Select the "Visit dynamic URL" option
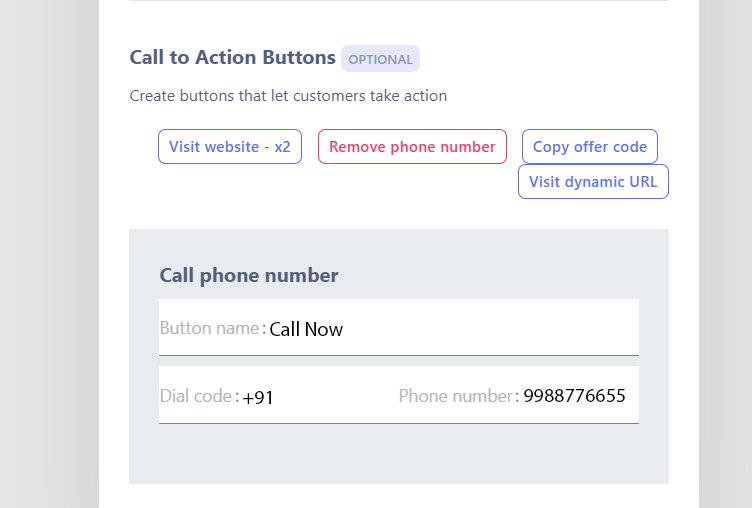Image resolution: width=752 pixels, height=508 pixels. tap(593, 182)
